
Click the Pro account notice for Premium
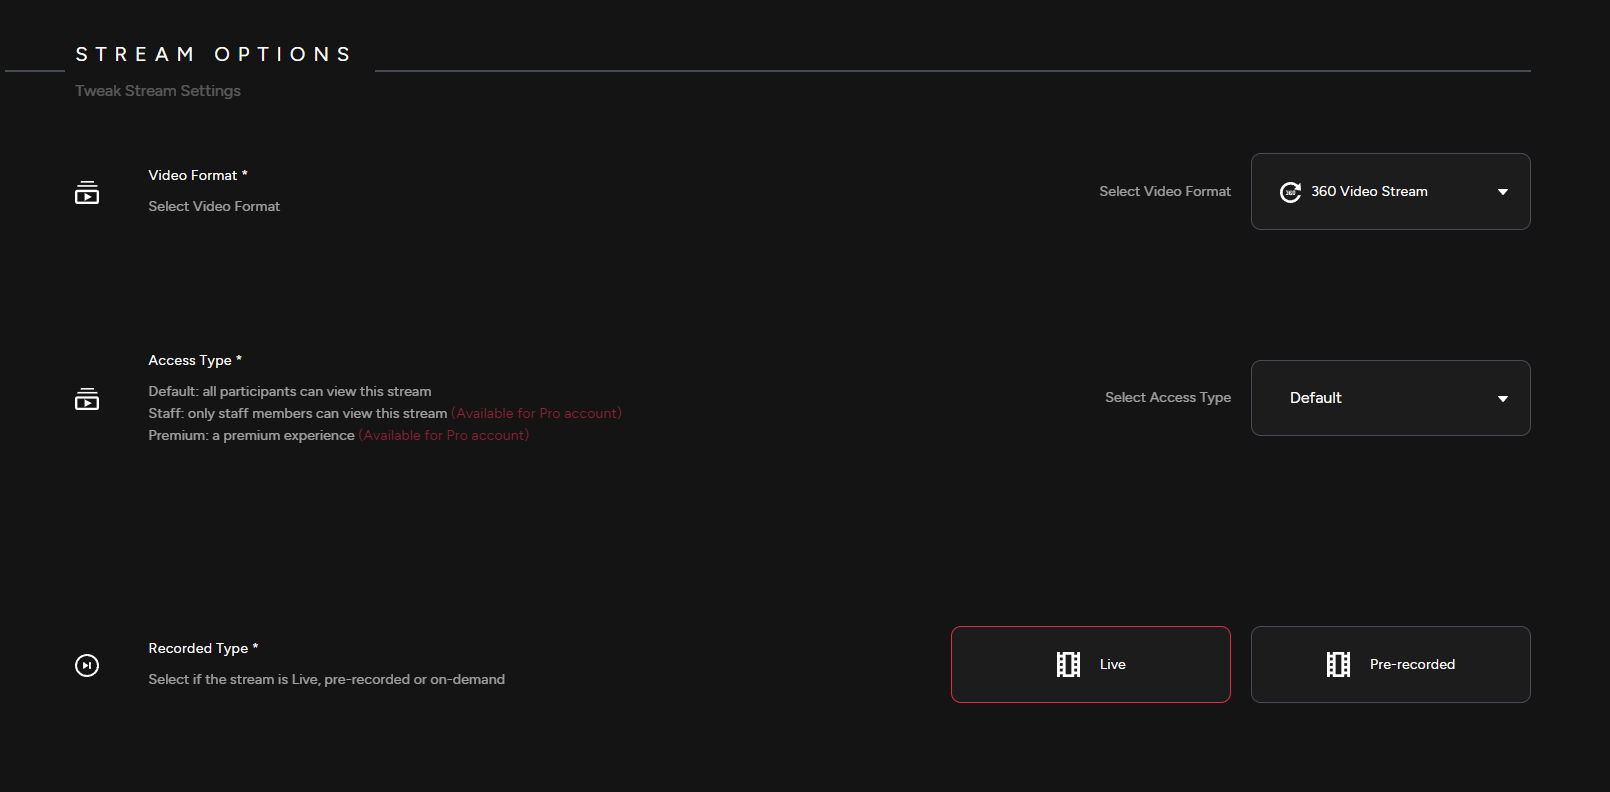(x=444, y=435)
